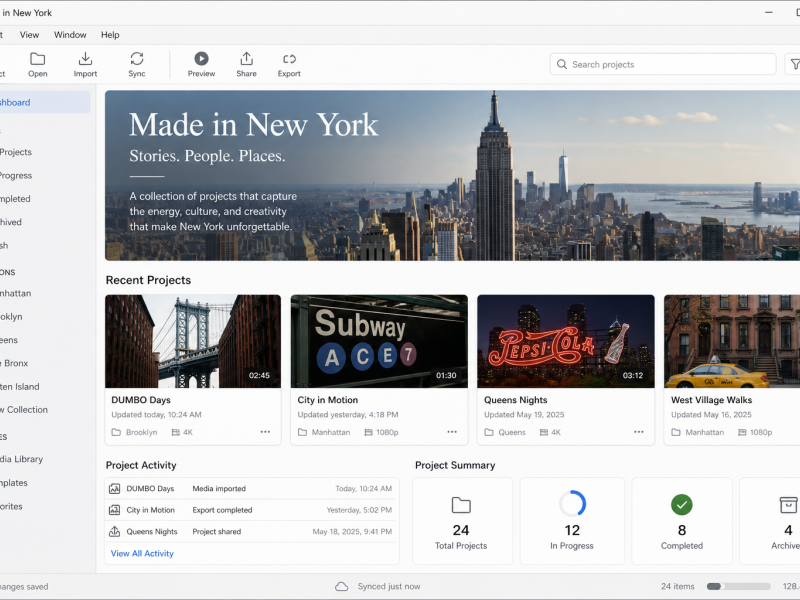Select the Brooklyn location in the sidebar

(11, 317)
